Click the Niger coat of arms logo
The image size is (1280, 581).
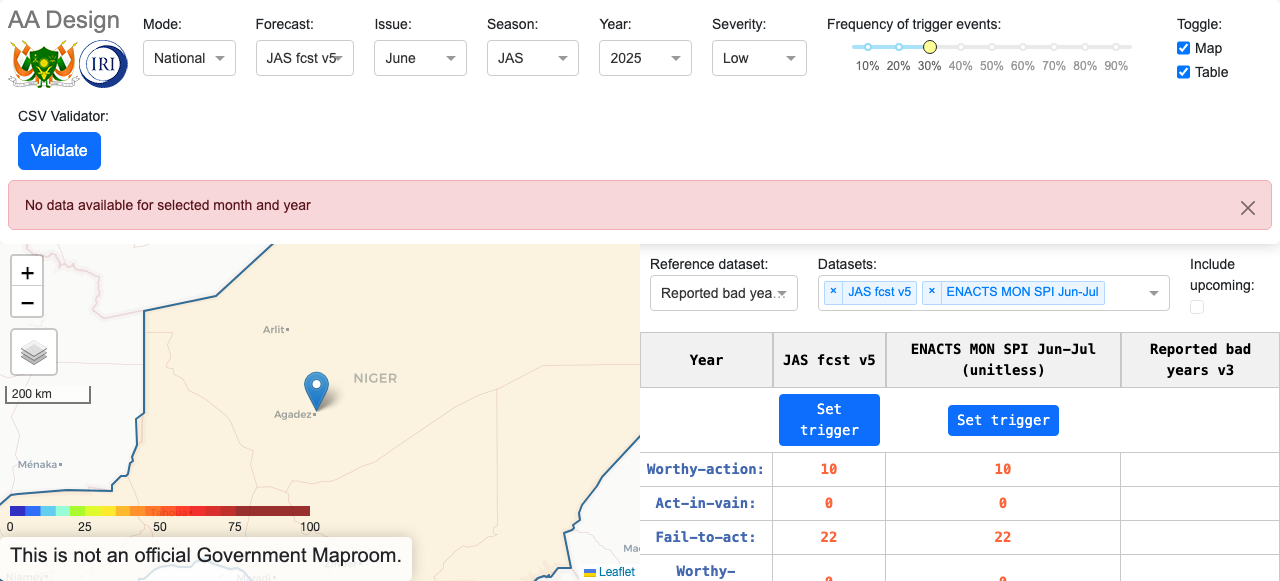coord(45,62)
